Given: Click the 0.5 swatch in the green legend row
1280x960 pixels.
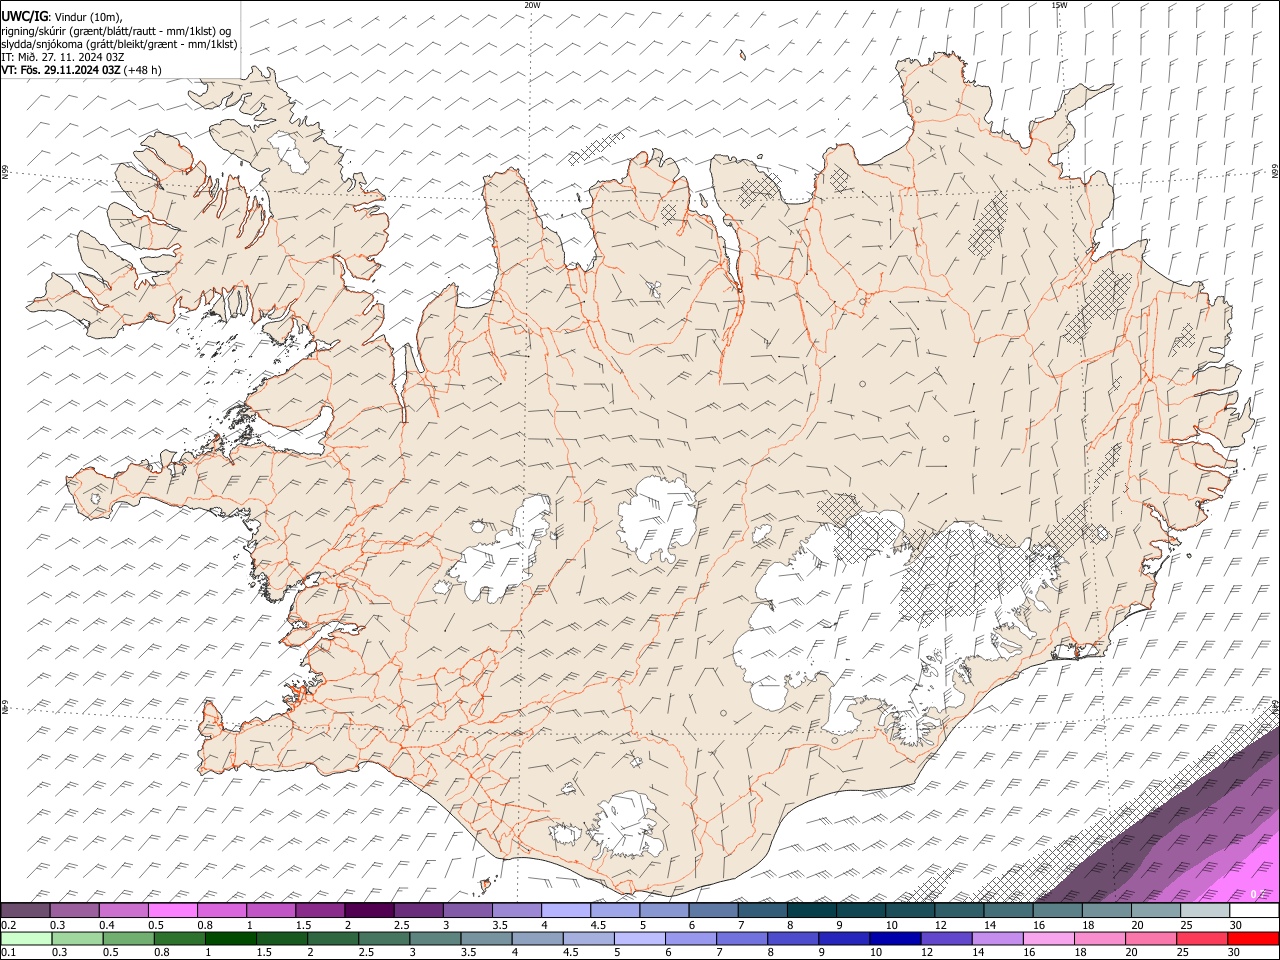Looking at the screenshot, I should pos(128,939).
